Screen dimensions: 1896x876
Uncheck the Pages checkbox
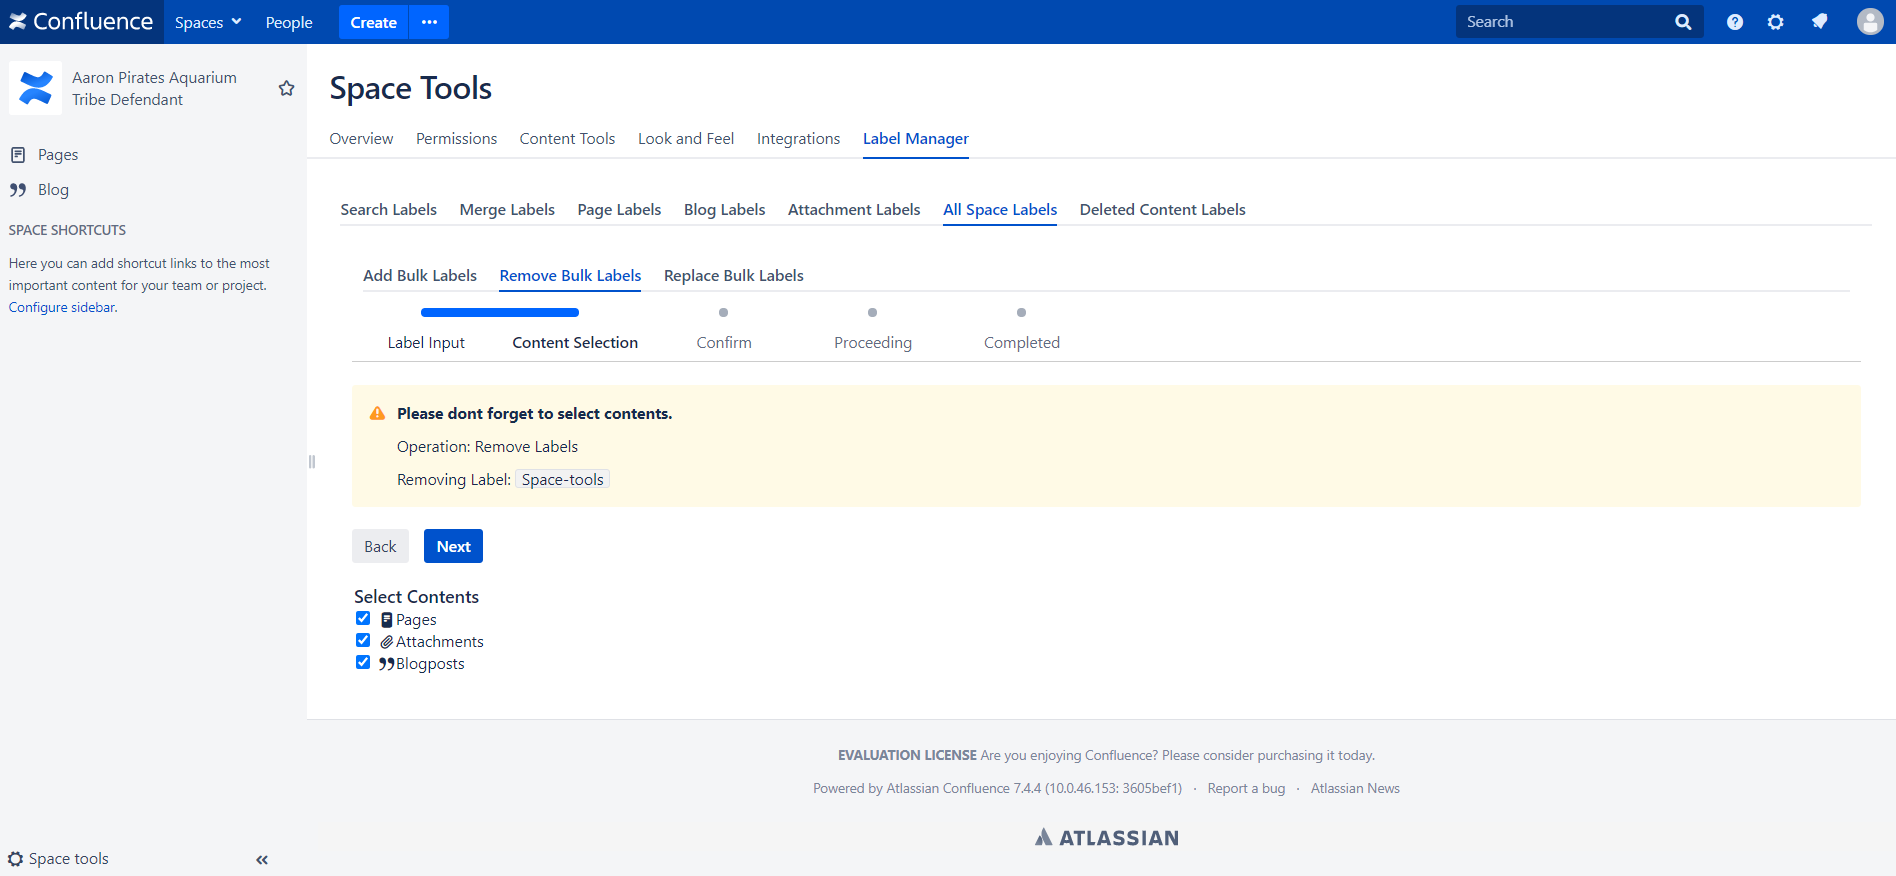pos(363,619)
